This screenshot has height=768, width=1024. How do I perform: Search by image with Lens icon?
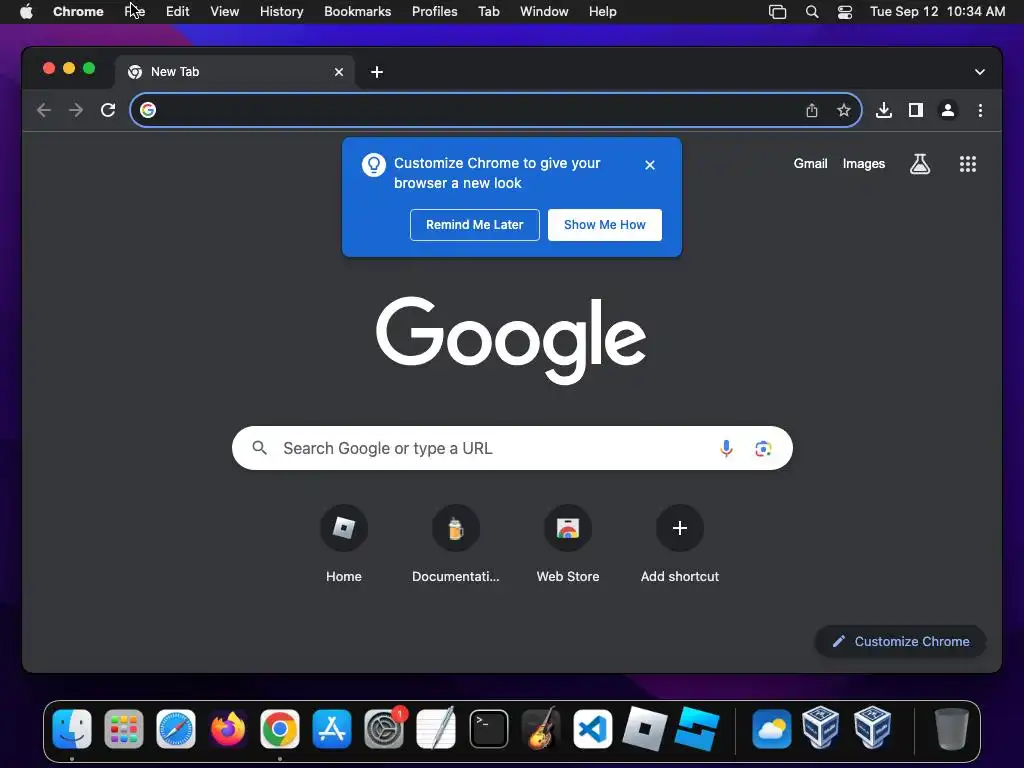coord(763,448)
